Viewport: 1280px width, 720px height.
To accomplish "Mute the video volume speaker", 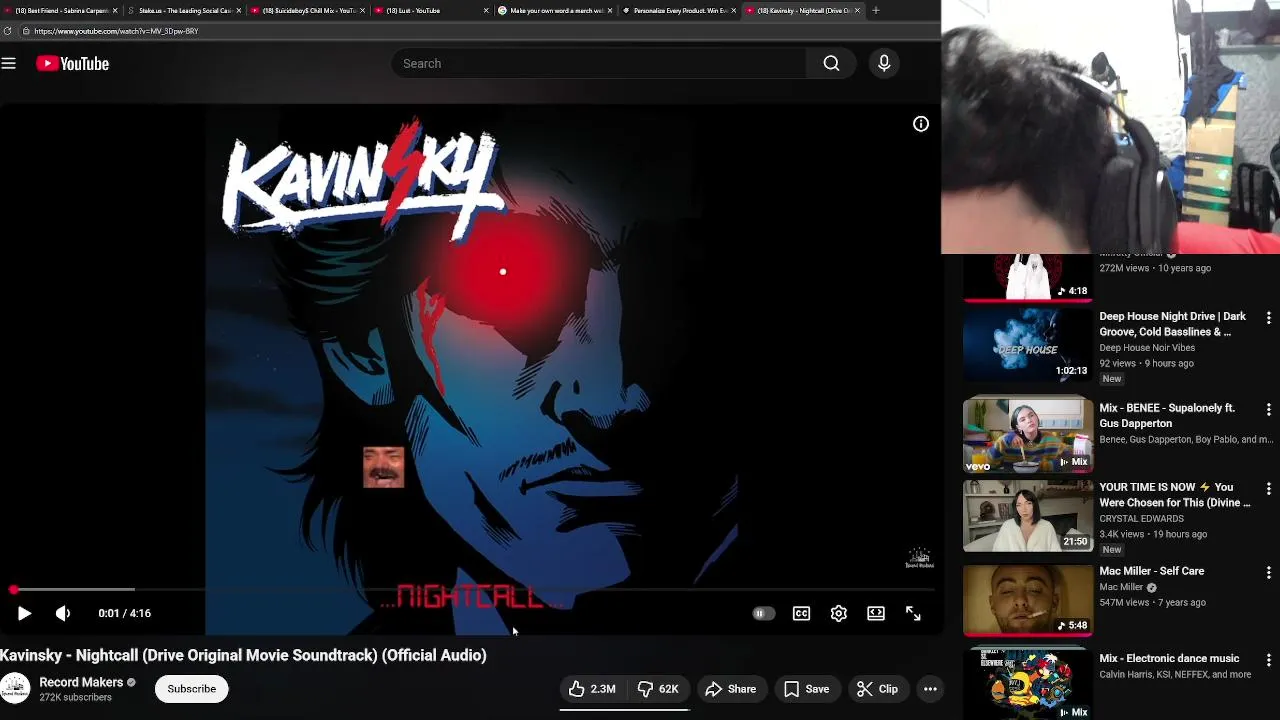I will [x=63, y=613].
